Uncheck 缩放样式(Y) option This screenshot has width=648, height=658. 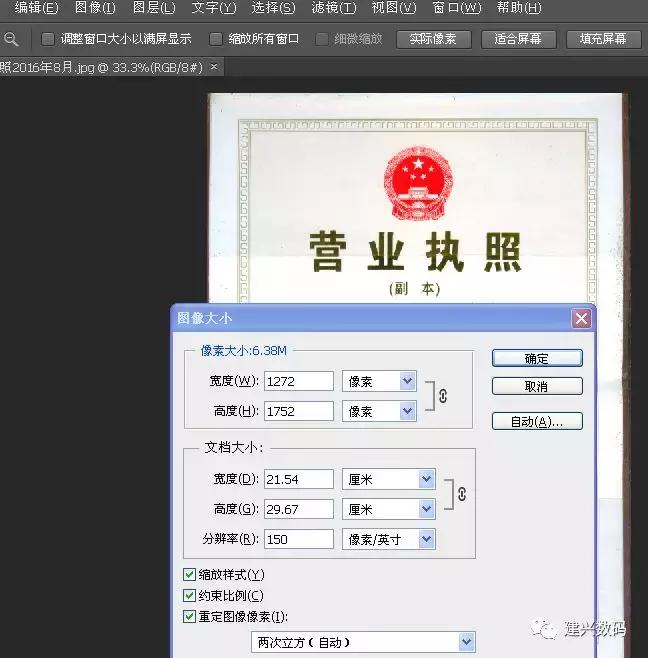(x=189, y=574)
